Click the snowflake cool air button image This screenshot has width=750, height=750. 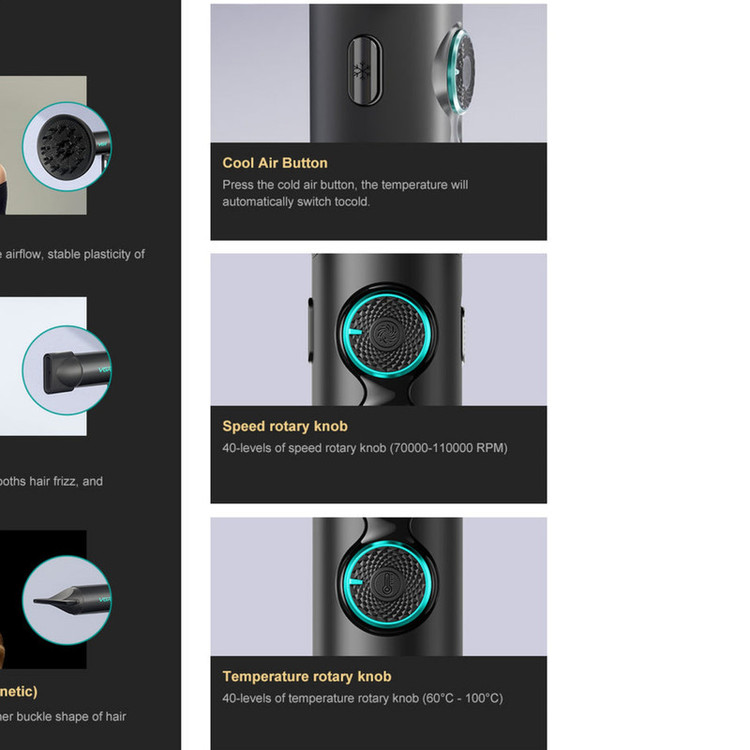[364, 70]
